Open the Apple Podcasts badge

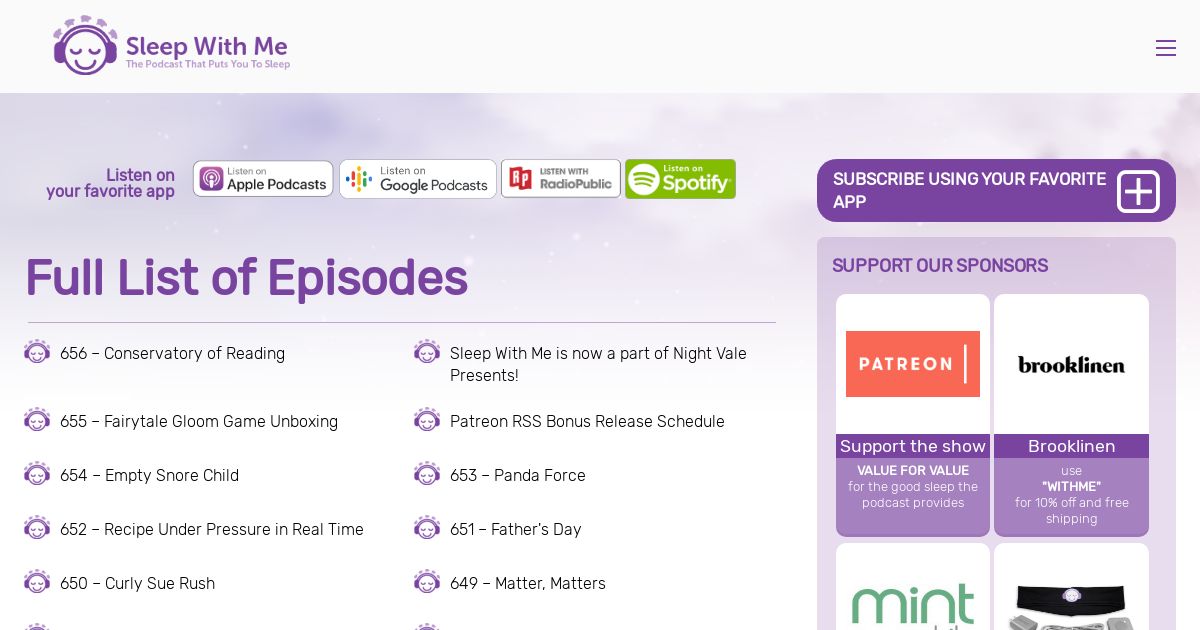pyautogui.click(x=263, y=179)
